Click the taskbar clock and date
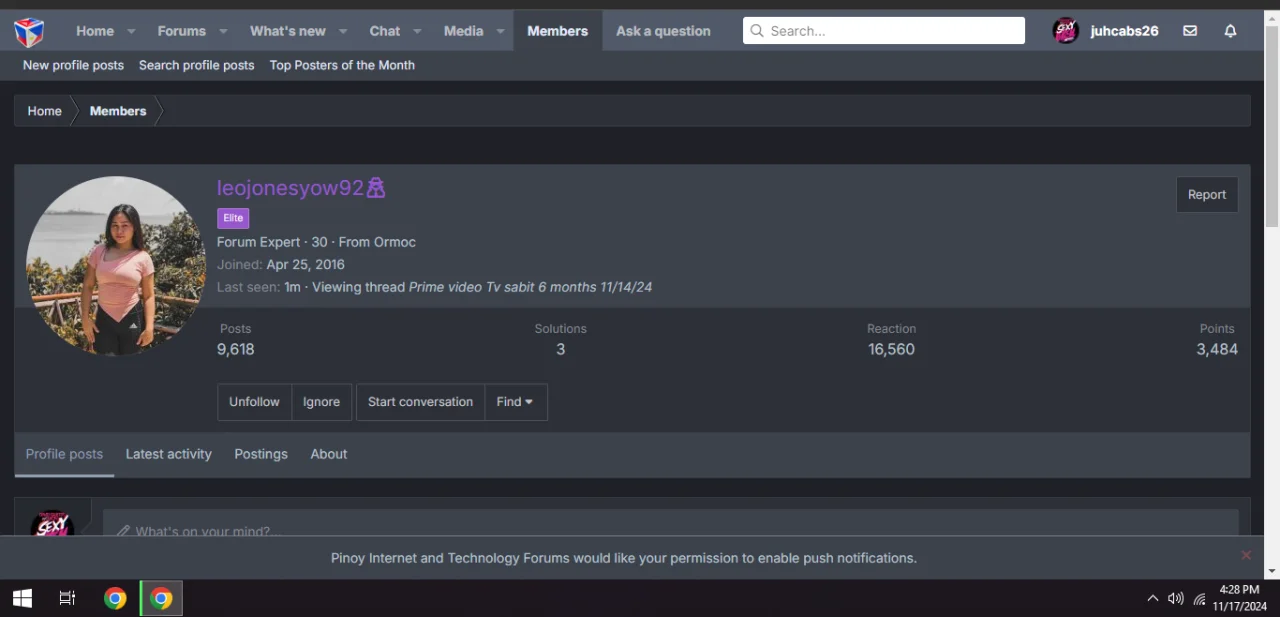This screenshot has width=1280, height=617. point(1239,598)
